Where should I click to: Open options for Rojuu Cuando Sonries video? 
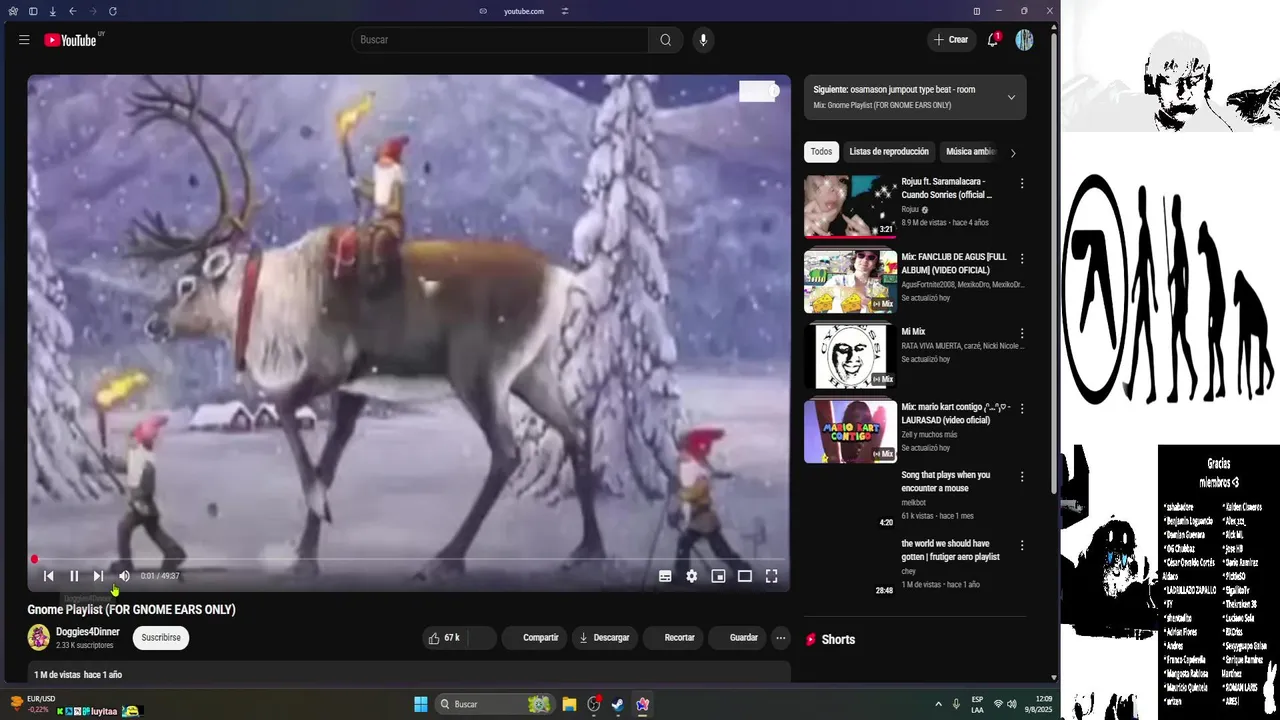[1022, 184]
